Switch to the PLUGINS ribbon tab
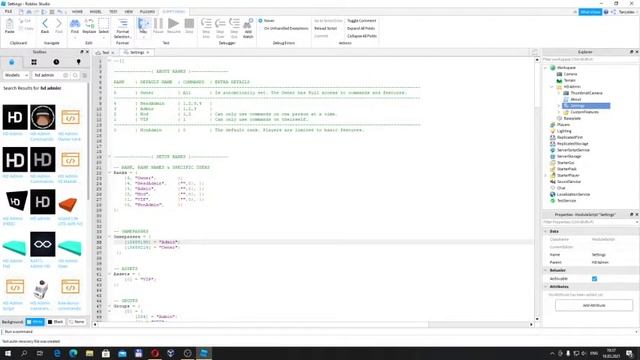640x360 pixels. [x=147, y=11]
